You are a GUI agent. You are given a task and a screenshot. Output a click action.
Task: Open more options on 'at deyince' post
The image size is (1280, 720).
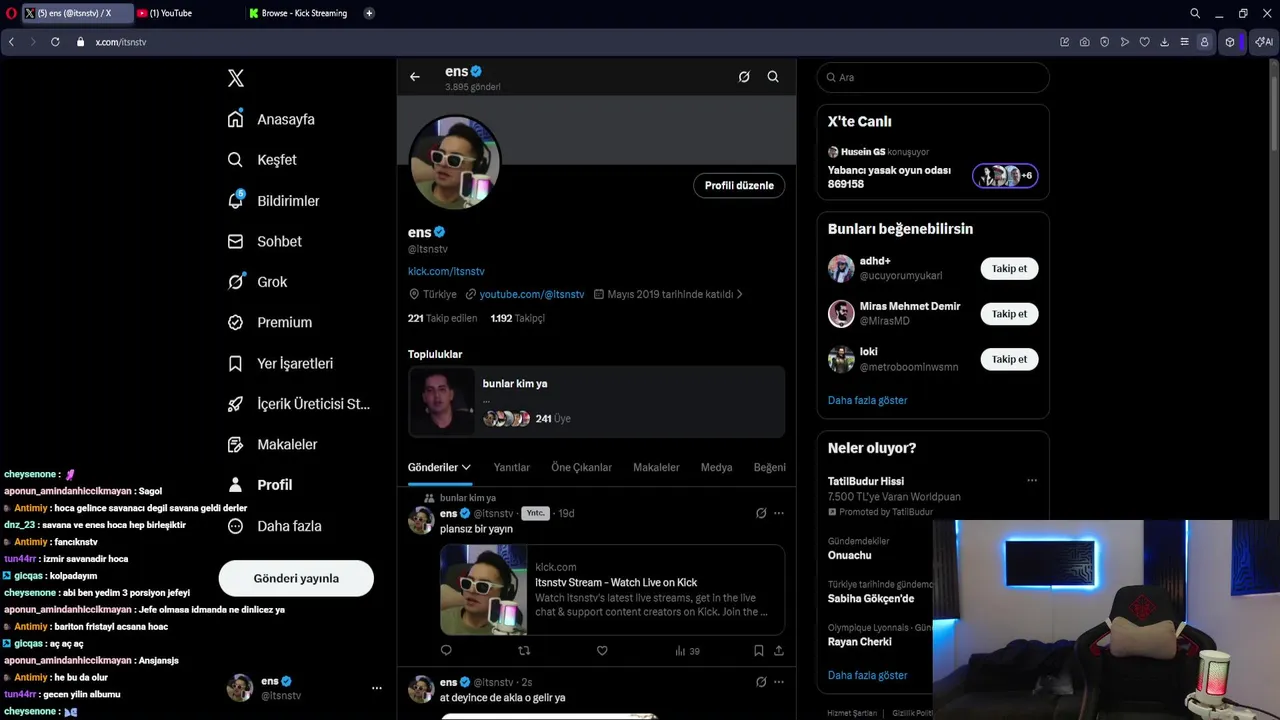[x=779, y=682]
